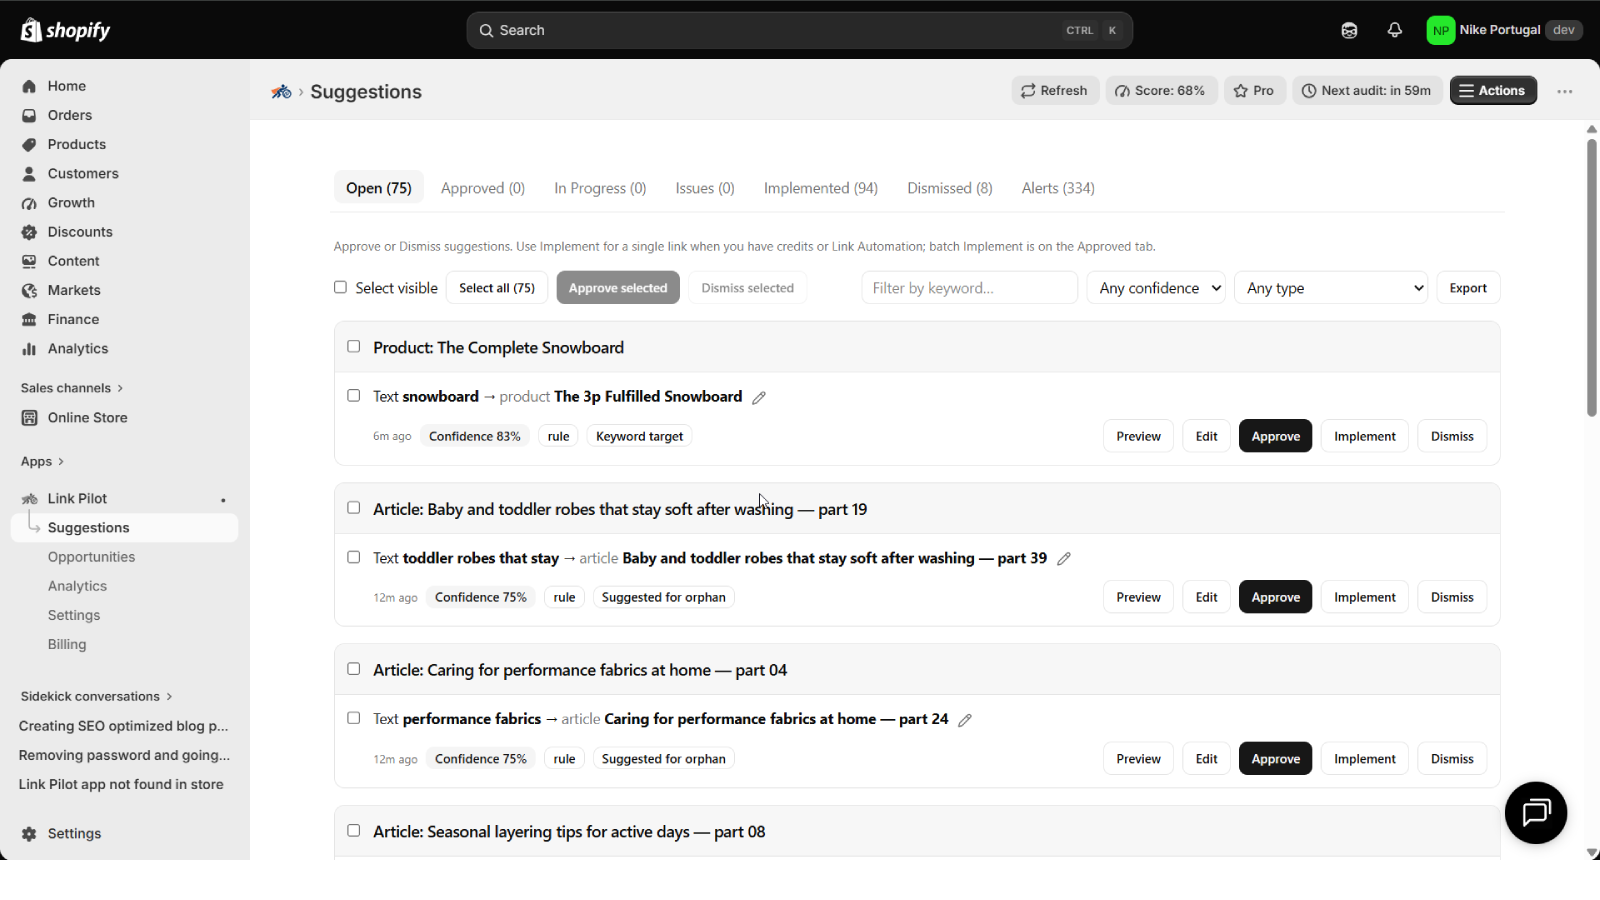Toggle the Select visible checkbox
1600x900 pixels.
tap(340, 287)
